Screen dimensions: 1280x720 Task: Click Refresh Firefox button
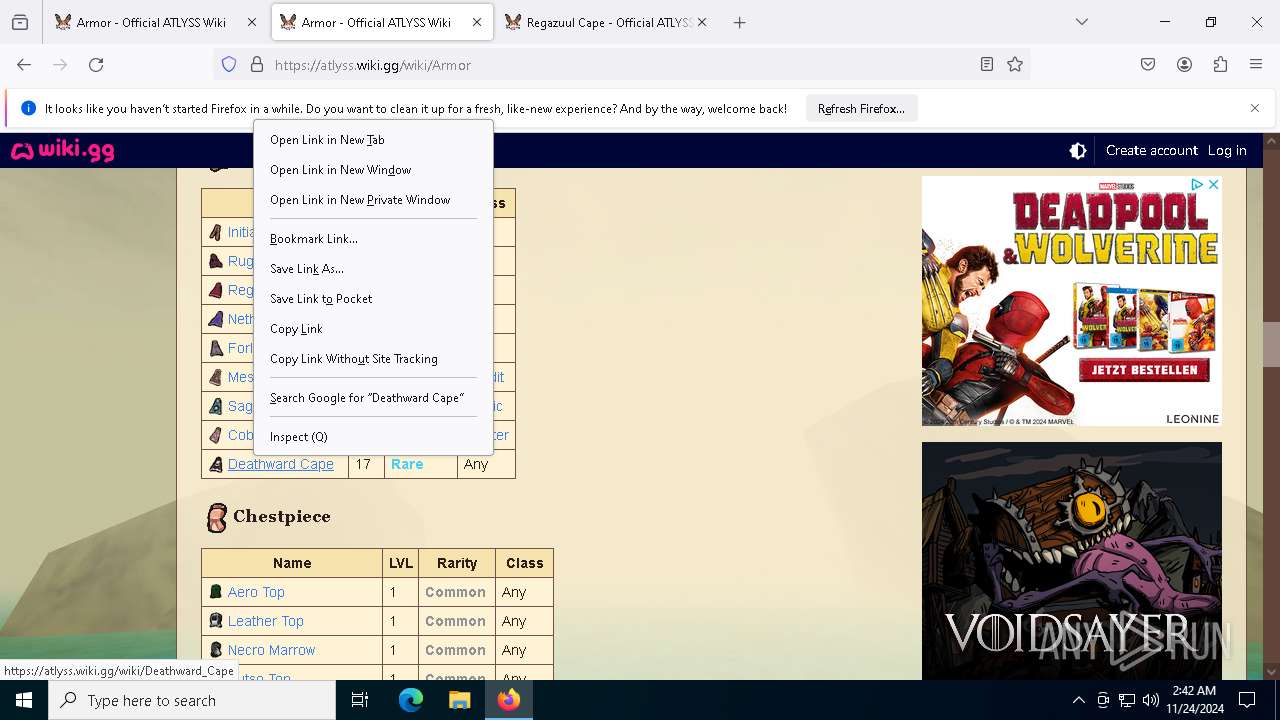pos(861,108)
